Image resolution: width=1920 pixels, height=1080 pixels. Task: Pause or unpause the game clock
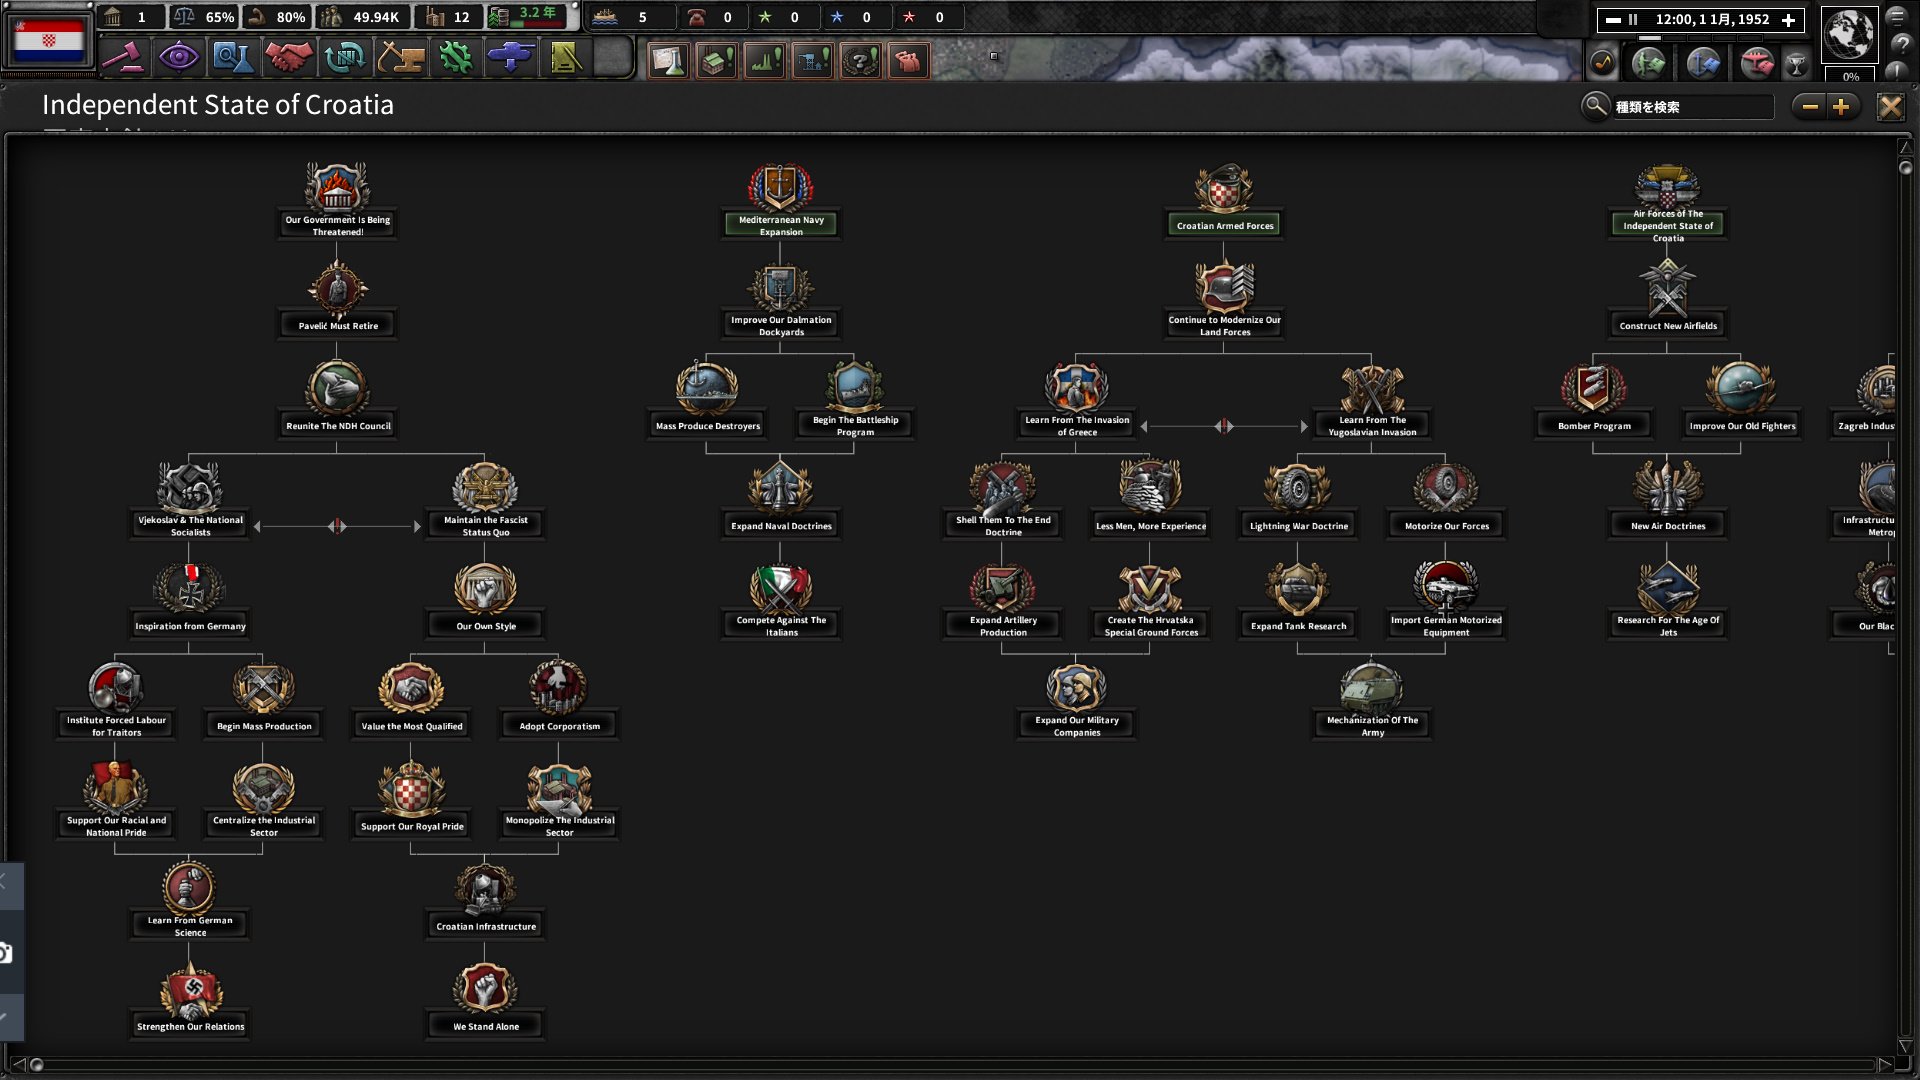[x=1633, y=19]
